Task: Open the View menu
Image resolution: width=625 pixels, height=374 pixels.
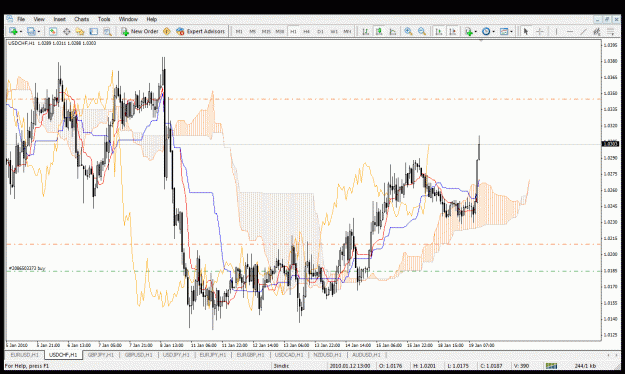Action: click(39, 19)
